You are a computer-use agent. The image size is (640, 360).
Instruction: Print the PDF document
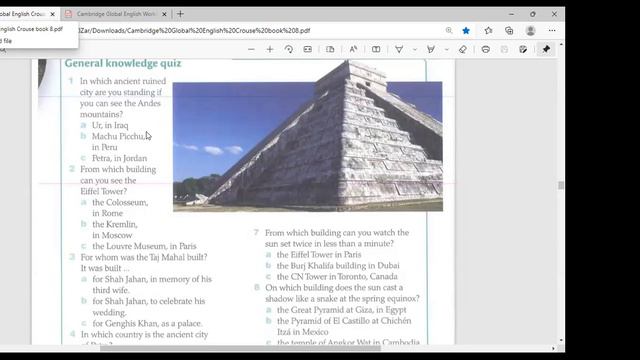coord(485,49)
